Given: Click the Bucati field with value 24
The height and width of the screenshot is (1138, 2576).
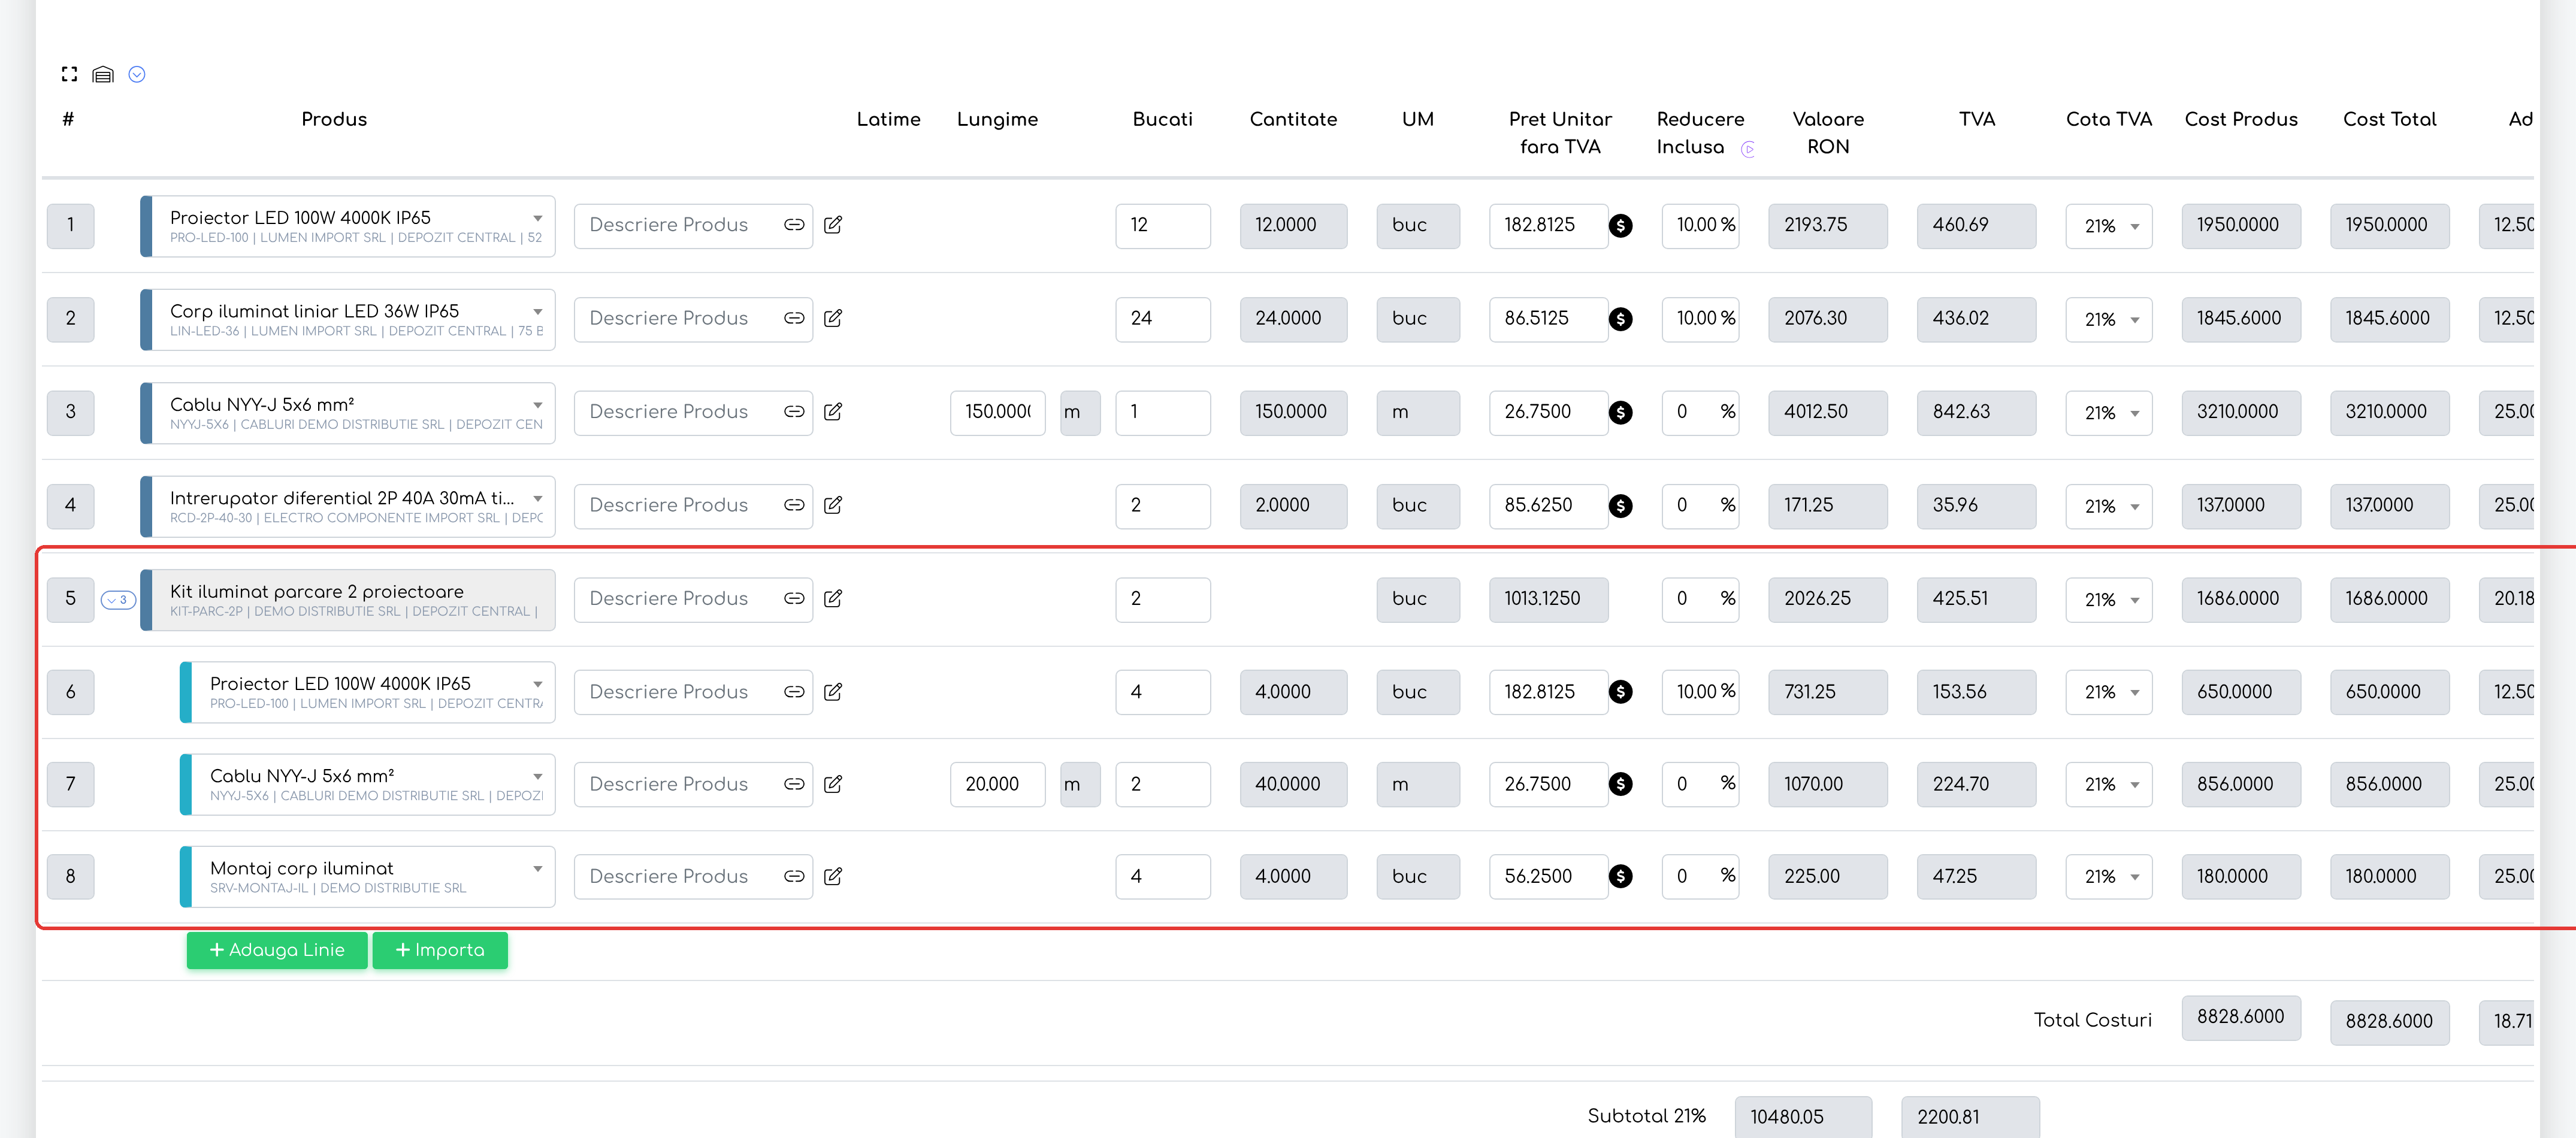Looking at the screenshot, I should click(1163, 319).
